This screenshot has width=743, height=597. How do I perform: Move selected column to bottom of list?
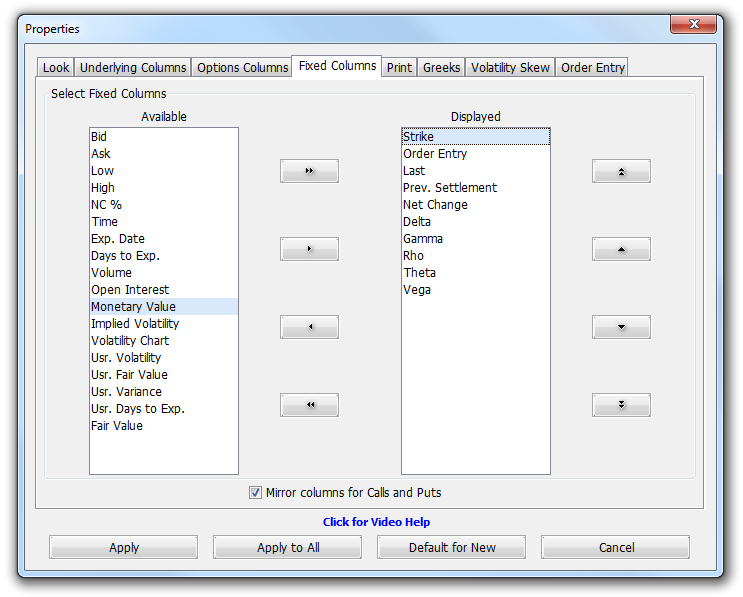pos(621,405)
